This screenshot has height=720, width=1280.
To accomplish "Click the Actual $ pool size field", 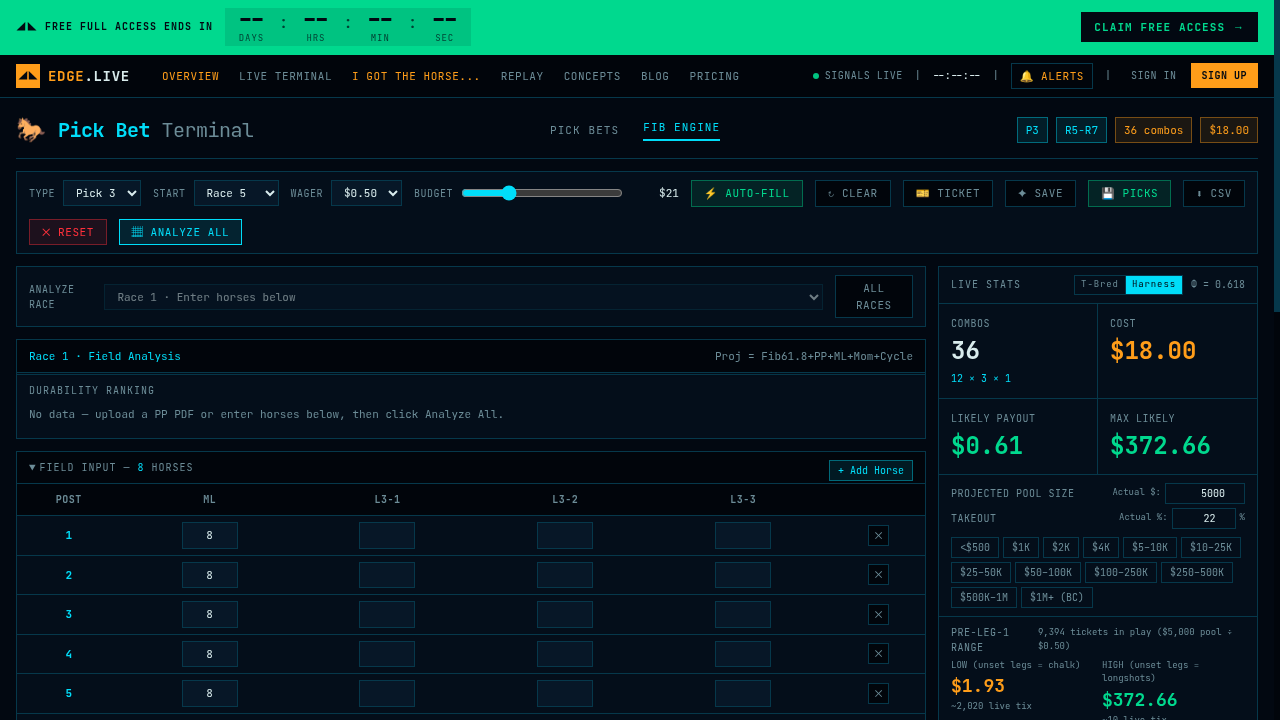I will (1204, 494).
